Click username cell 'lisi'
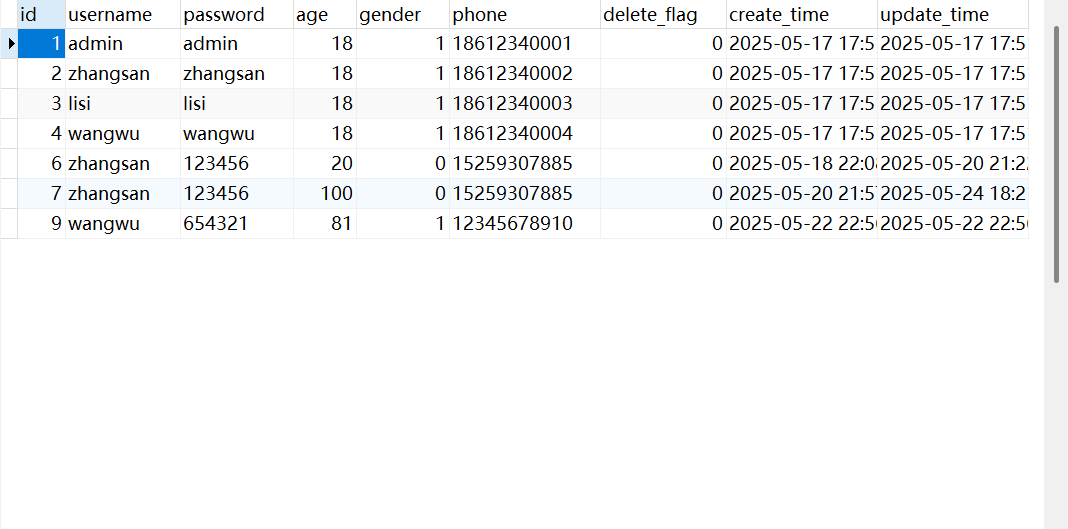The width and height of the screenshot is (1068, 529). tap(123, 103)
